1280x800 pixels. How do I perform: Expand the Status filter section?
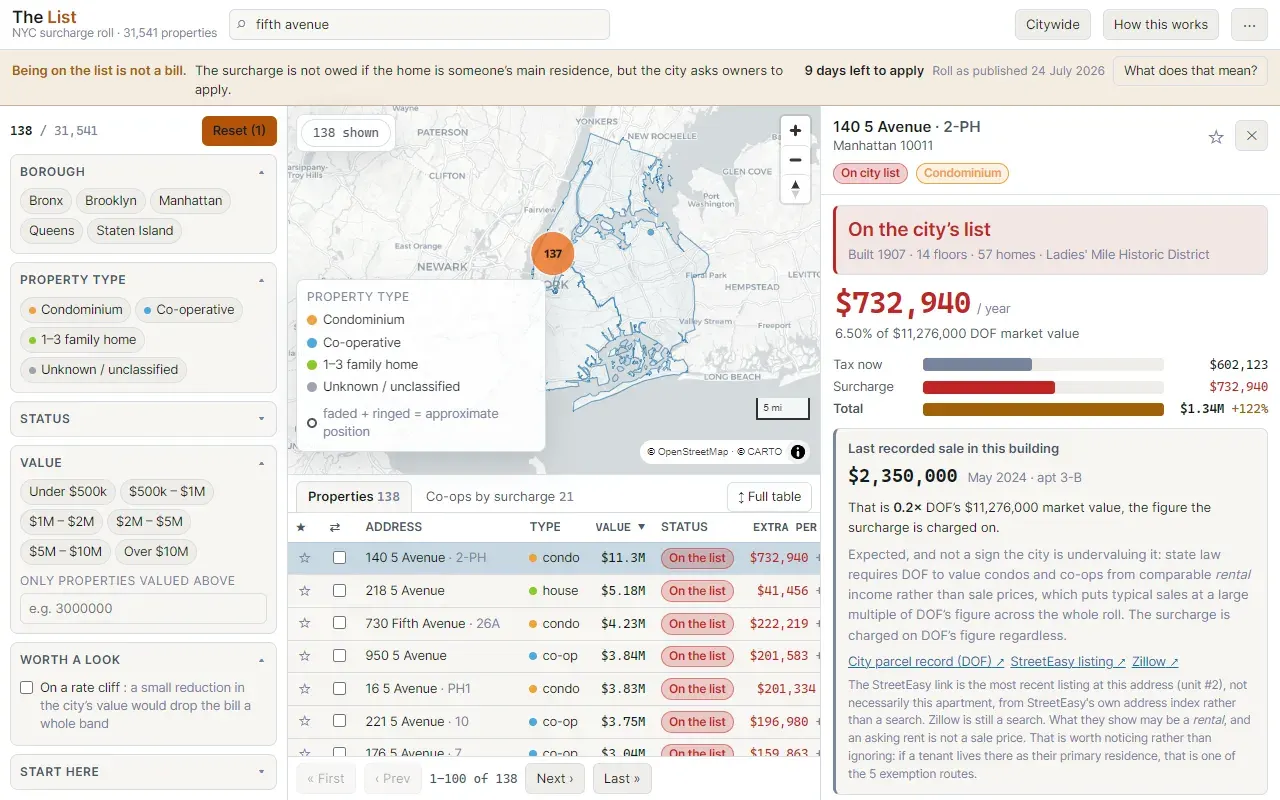pos(143,419)
